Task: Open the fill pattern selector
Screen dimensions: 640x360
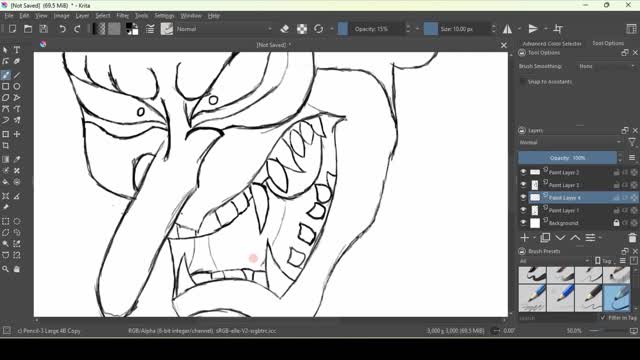Action: 114,29
